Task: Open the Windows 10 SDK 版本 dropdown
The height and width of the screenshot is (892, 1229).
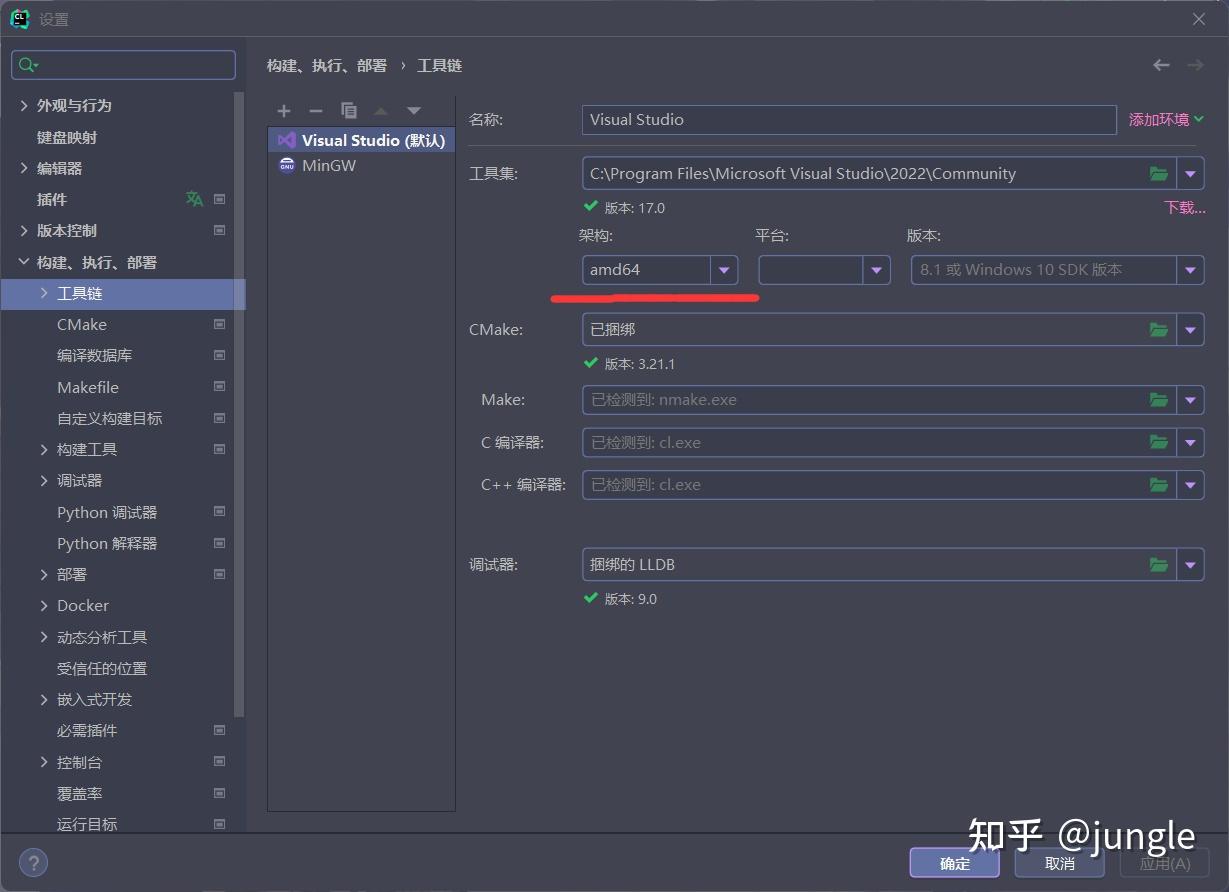Action: click(1190, 269)
